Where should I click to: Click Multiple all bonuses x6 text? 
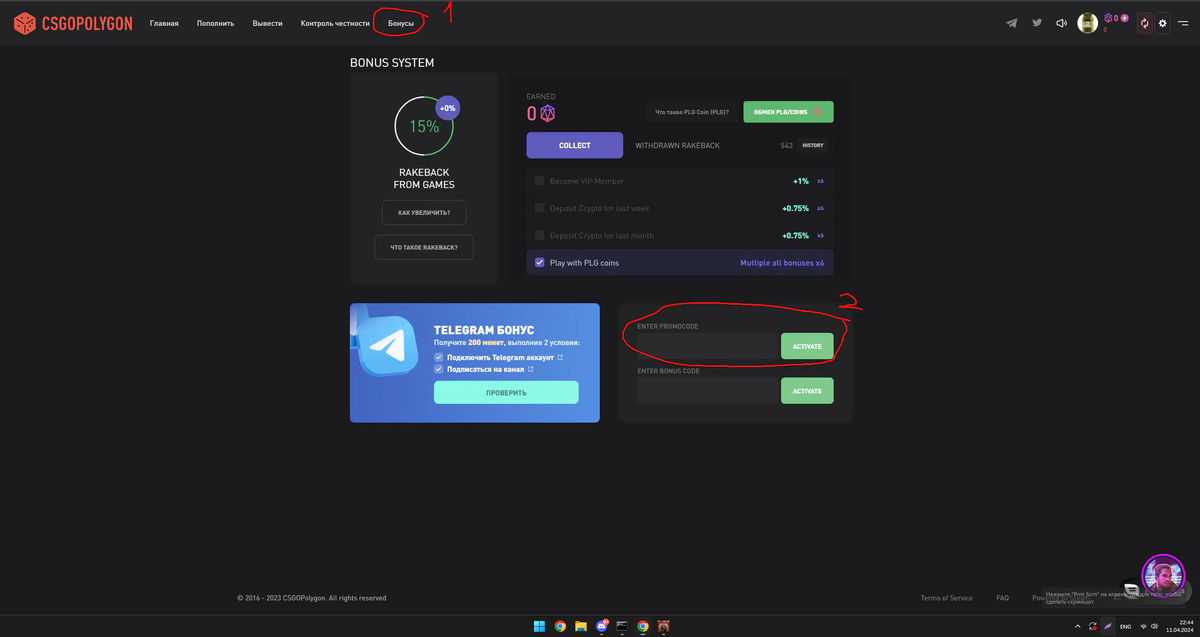tap(782, 263)
